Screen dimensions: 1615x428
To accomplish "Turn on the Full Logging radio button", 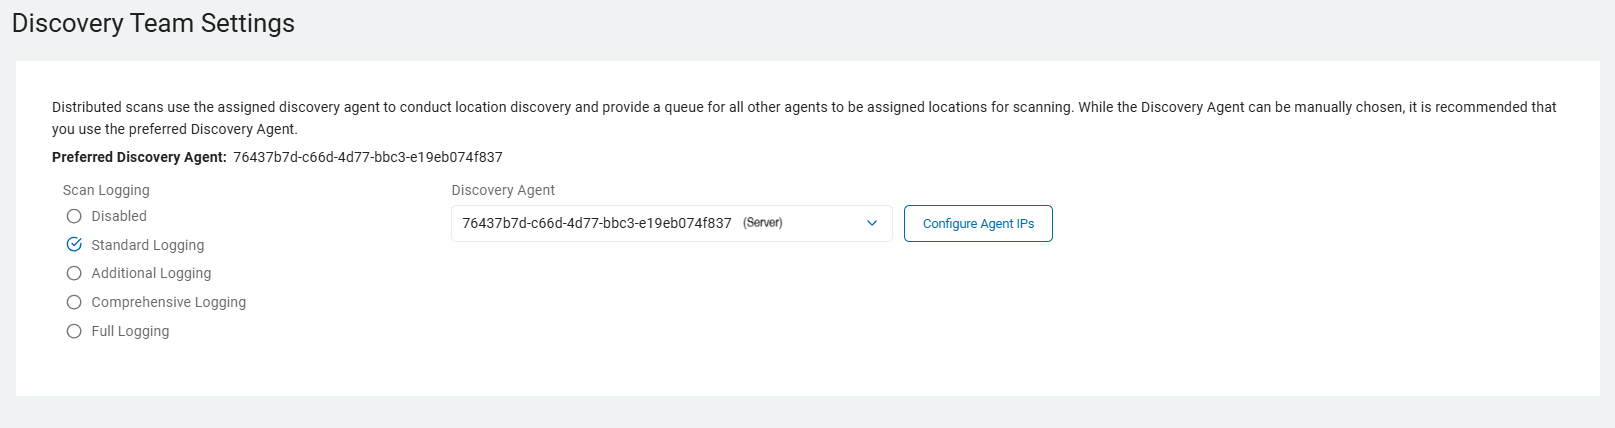I will 74,331.
